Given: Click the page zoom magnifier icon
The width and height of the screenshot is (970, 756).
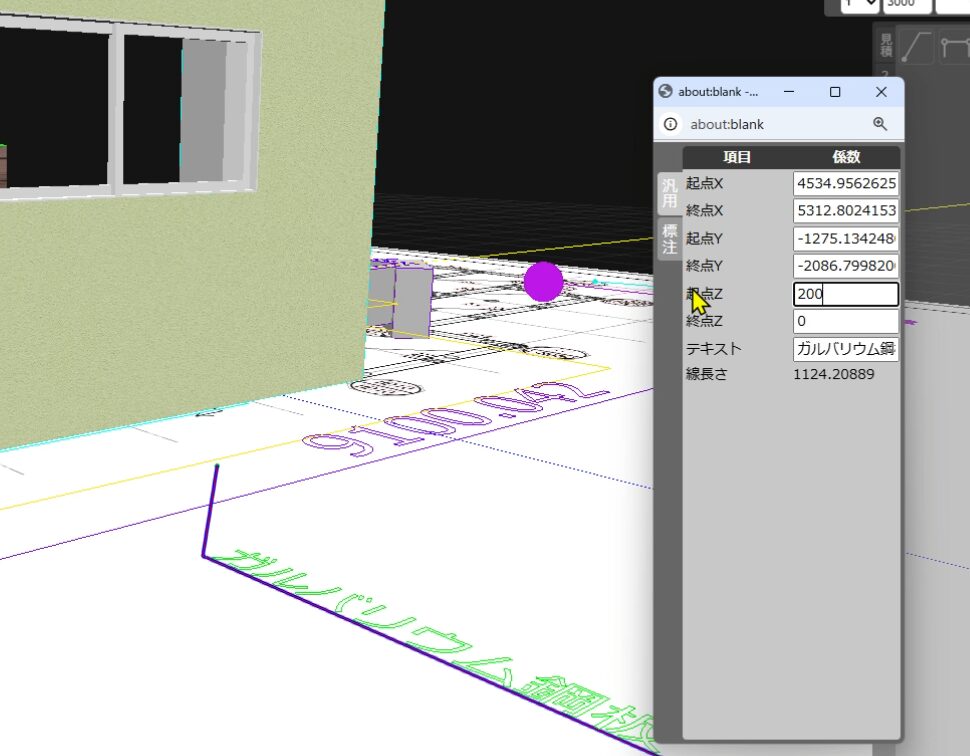Looking at the screenshot, I should pos(880,124).
